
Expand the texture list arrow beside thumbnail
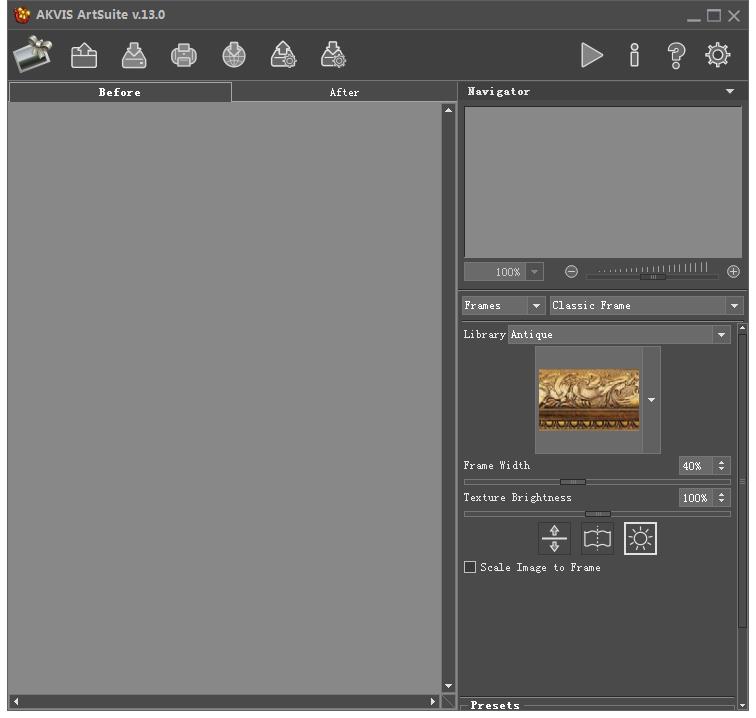[651, 400]
